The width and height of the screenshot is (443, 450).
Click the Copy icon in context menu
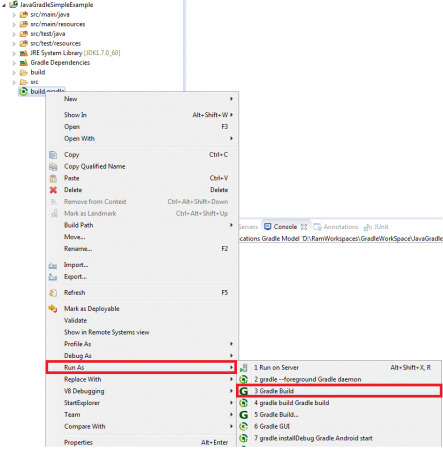pyautogui.click(x=53, y=155)
